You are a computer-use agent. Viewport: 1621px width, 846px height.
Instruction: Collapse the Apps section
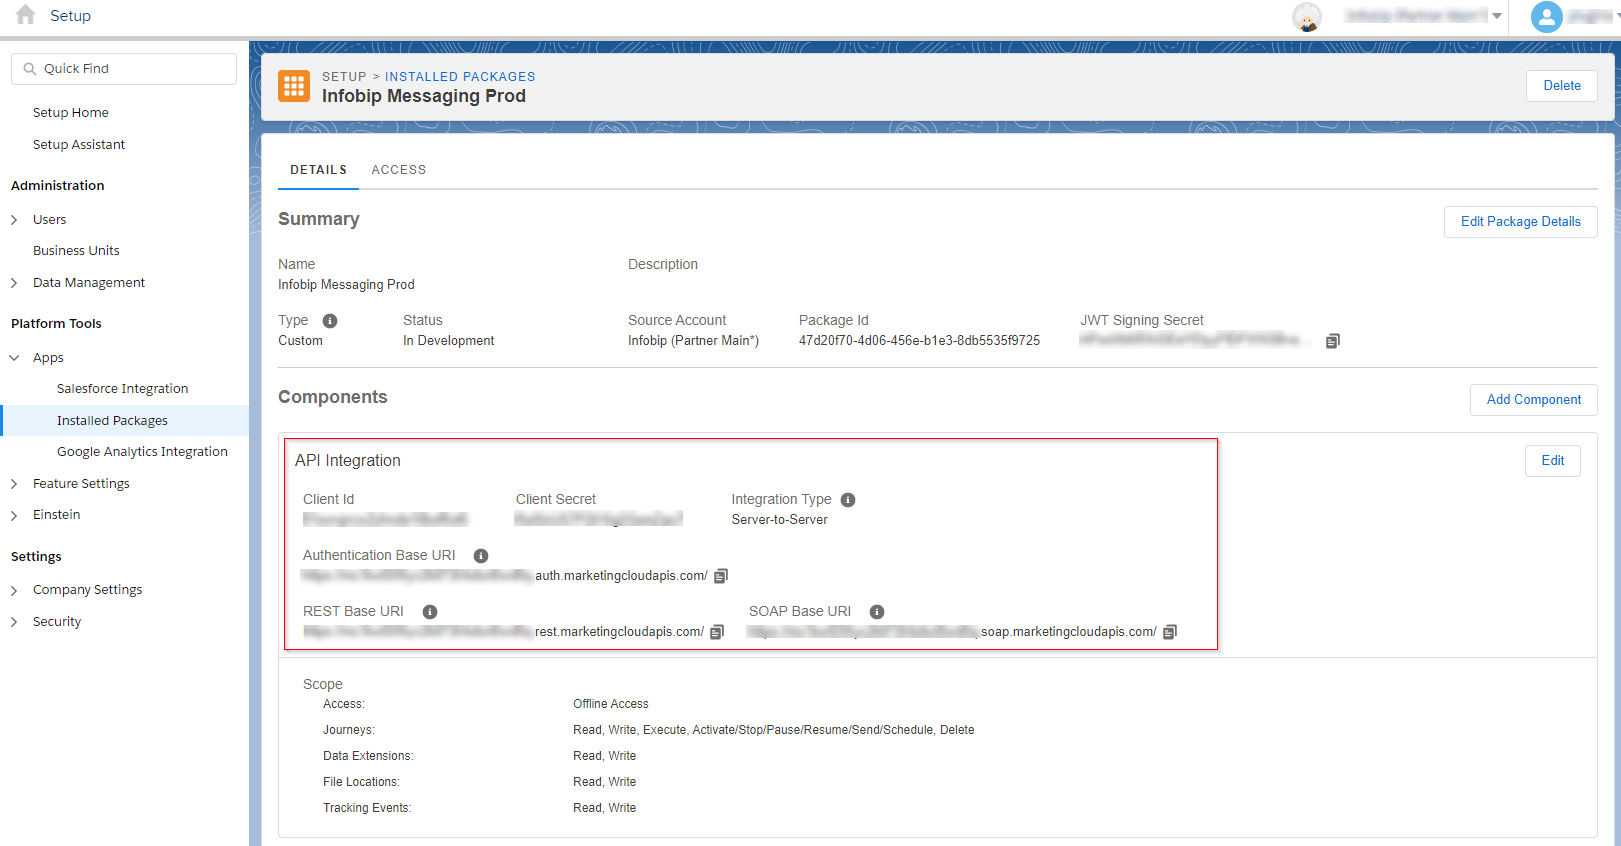click(15, 358)
